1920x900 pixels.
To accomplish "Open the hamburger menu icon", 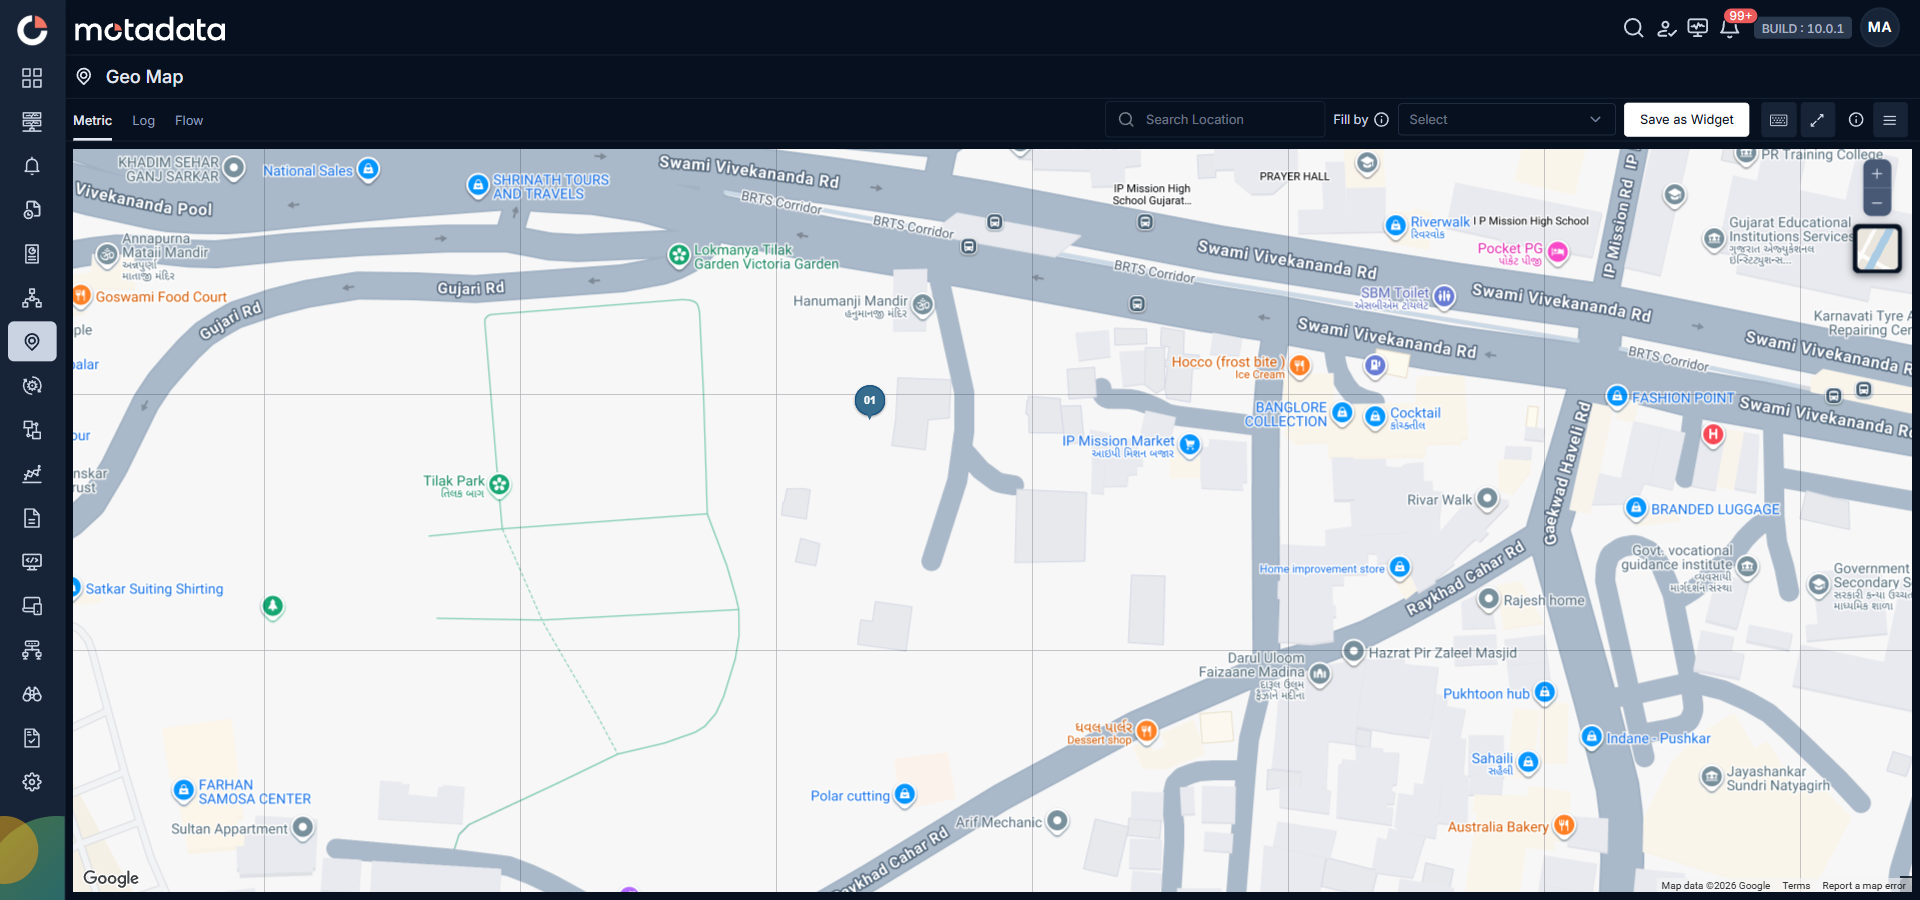I will coord(1890,120).
